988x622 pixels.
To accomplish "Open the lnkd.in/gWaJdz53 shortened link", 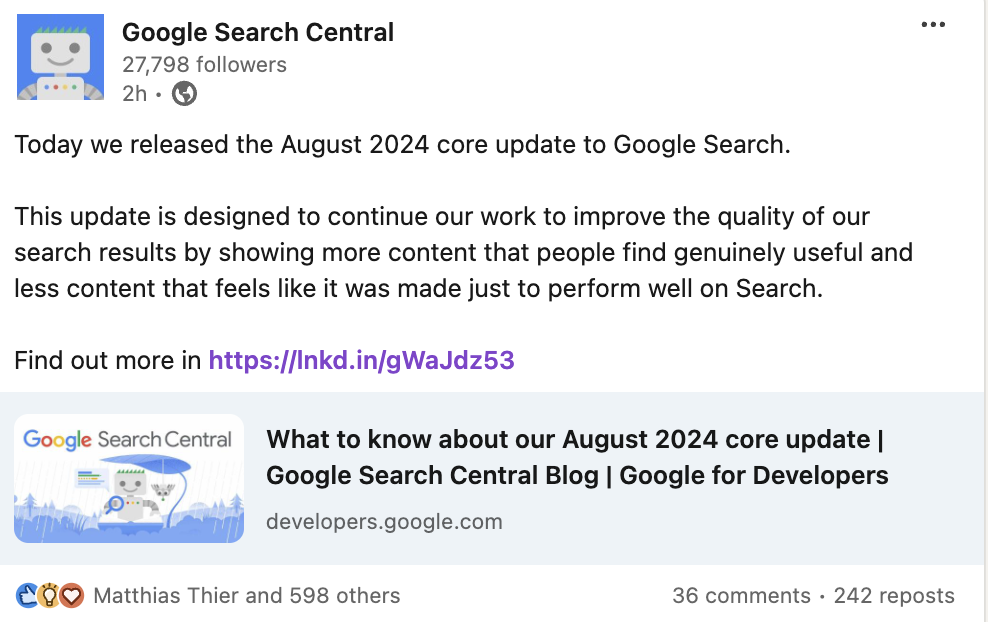I will (x=362, y=360).
